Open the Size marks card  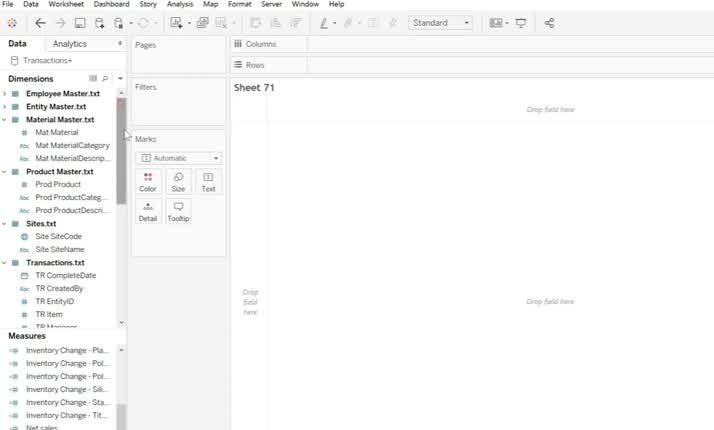(178, 181)
